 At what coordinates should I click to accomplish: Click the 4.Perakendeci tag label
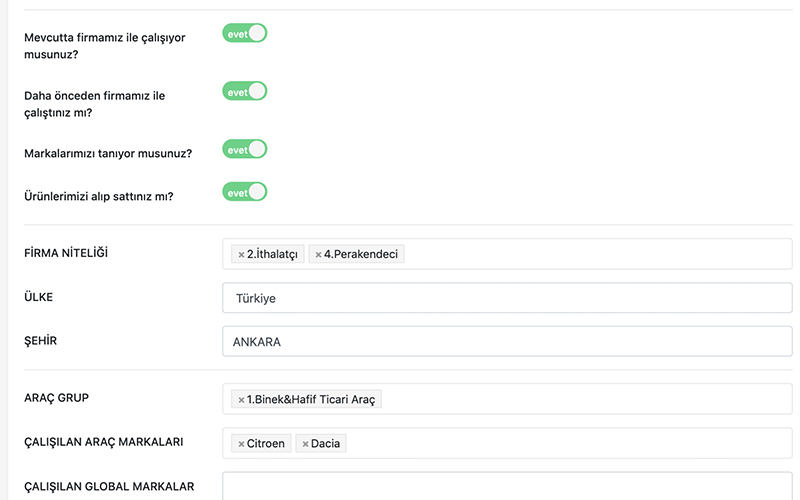(x=361, y=255)
